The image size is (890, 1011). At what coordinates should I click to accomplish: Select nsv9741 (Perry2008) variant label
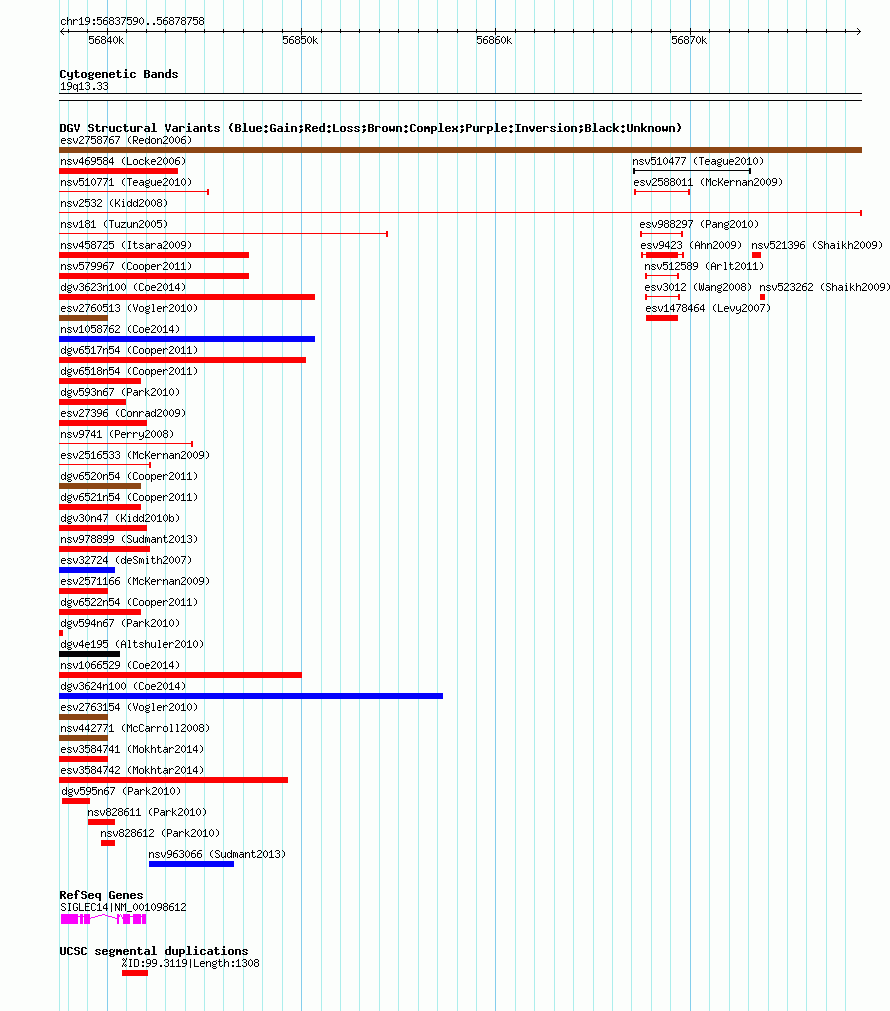[x=117, y=434]
